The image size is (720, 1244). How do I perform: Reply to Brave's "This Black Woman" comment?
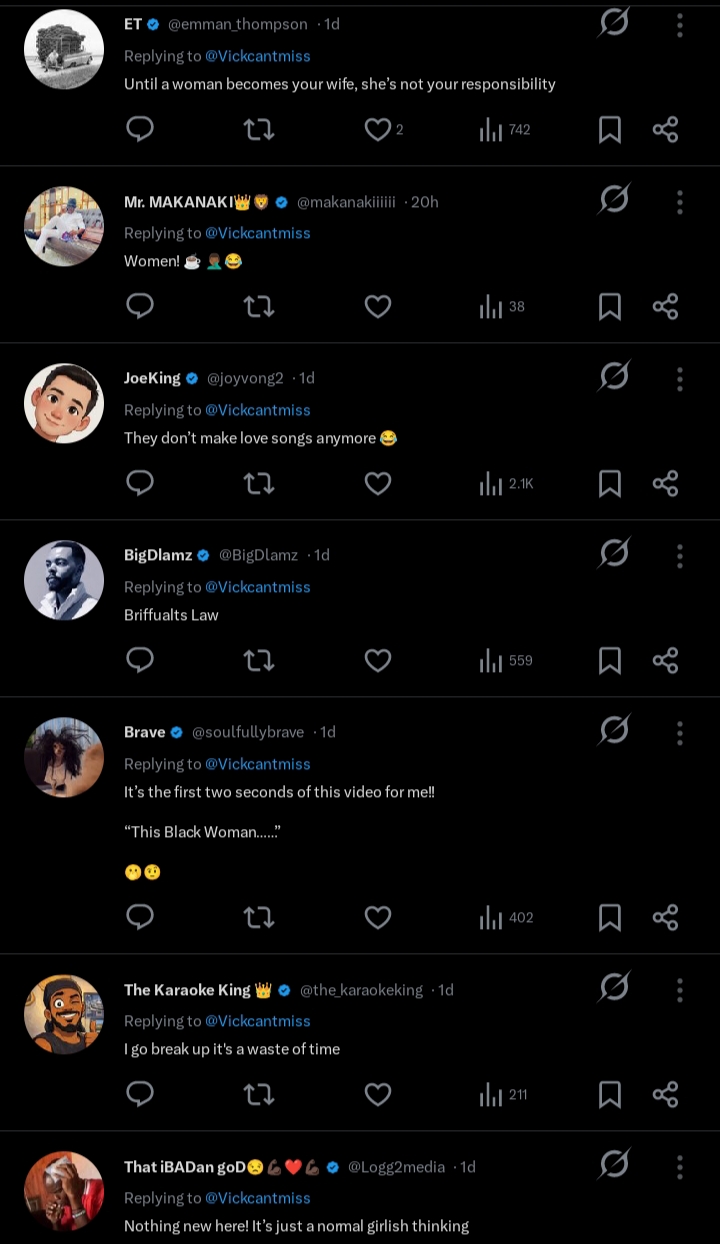(x=140, y=918)
